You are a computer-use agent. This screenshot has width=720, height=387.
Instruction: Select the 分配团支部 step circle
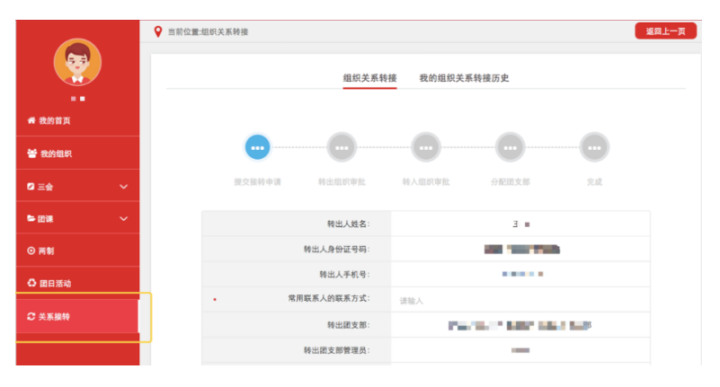tap(510, 147)
